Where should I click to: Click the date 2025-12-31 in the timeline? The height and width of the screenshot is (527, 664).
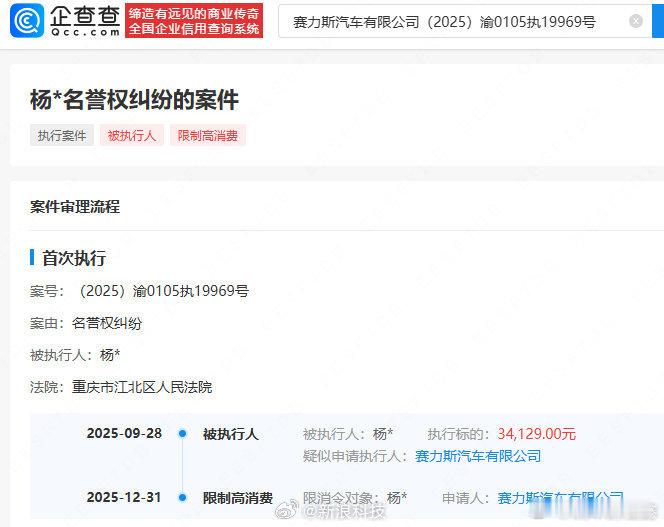click(x=124, y=497)
